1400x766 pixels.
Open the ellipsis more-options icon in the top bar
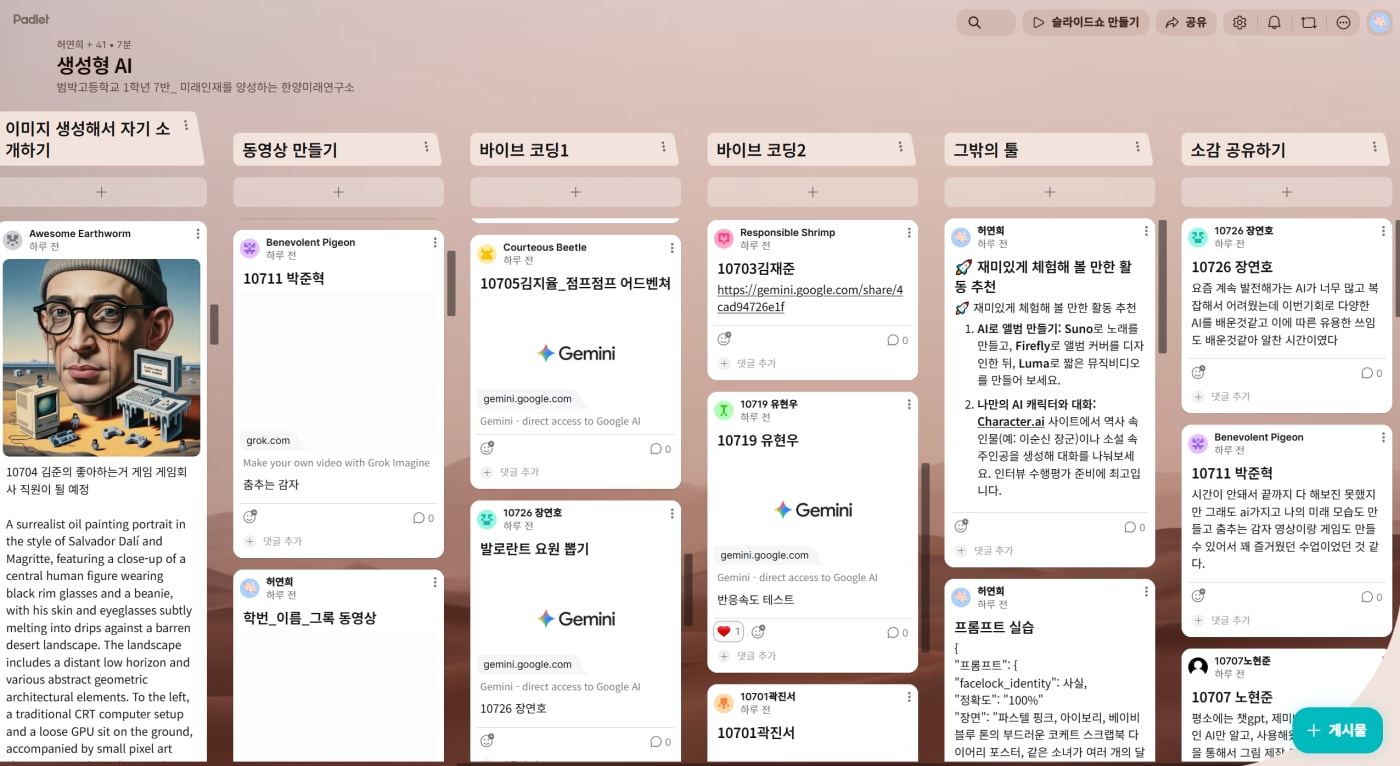pos(1343,21)
